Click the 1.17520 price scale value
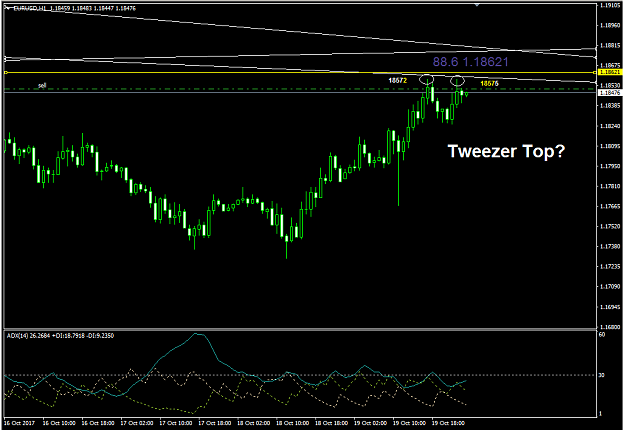The image size is (625, 430). point(610,226)
